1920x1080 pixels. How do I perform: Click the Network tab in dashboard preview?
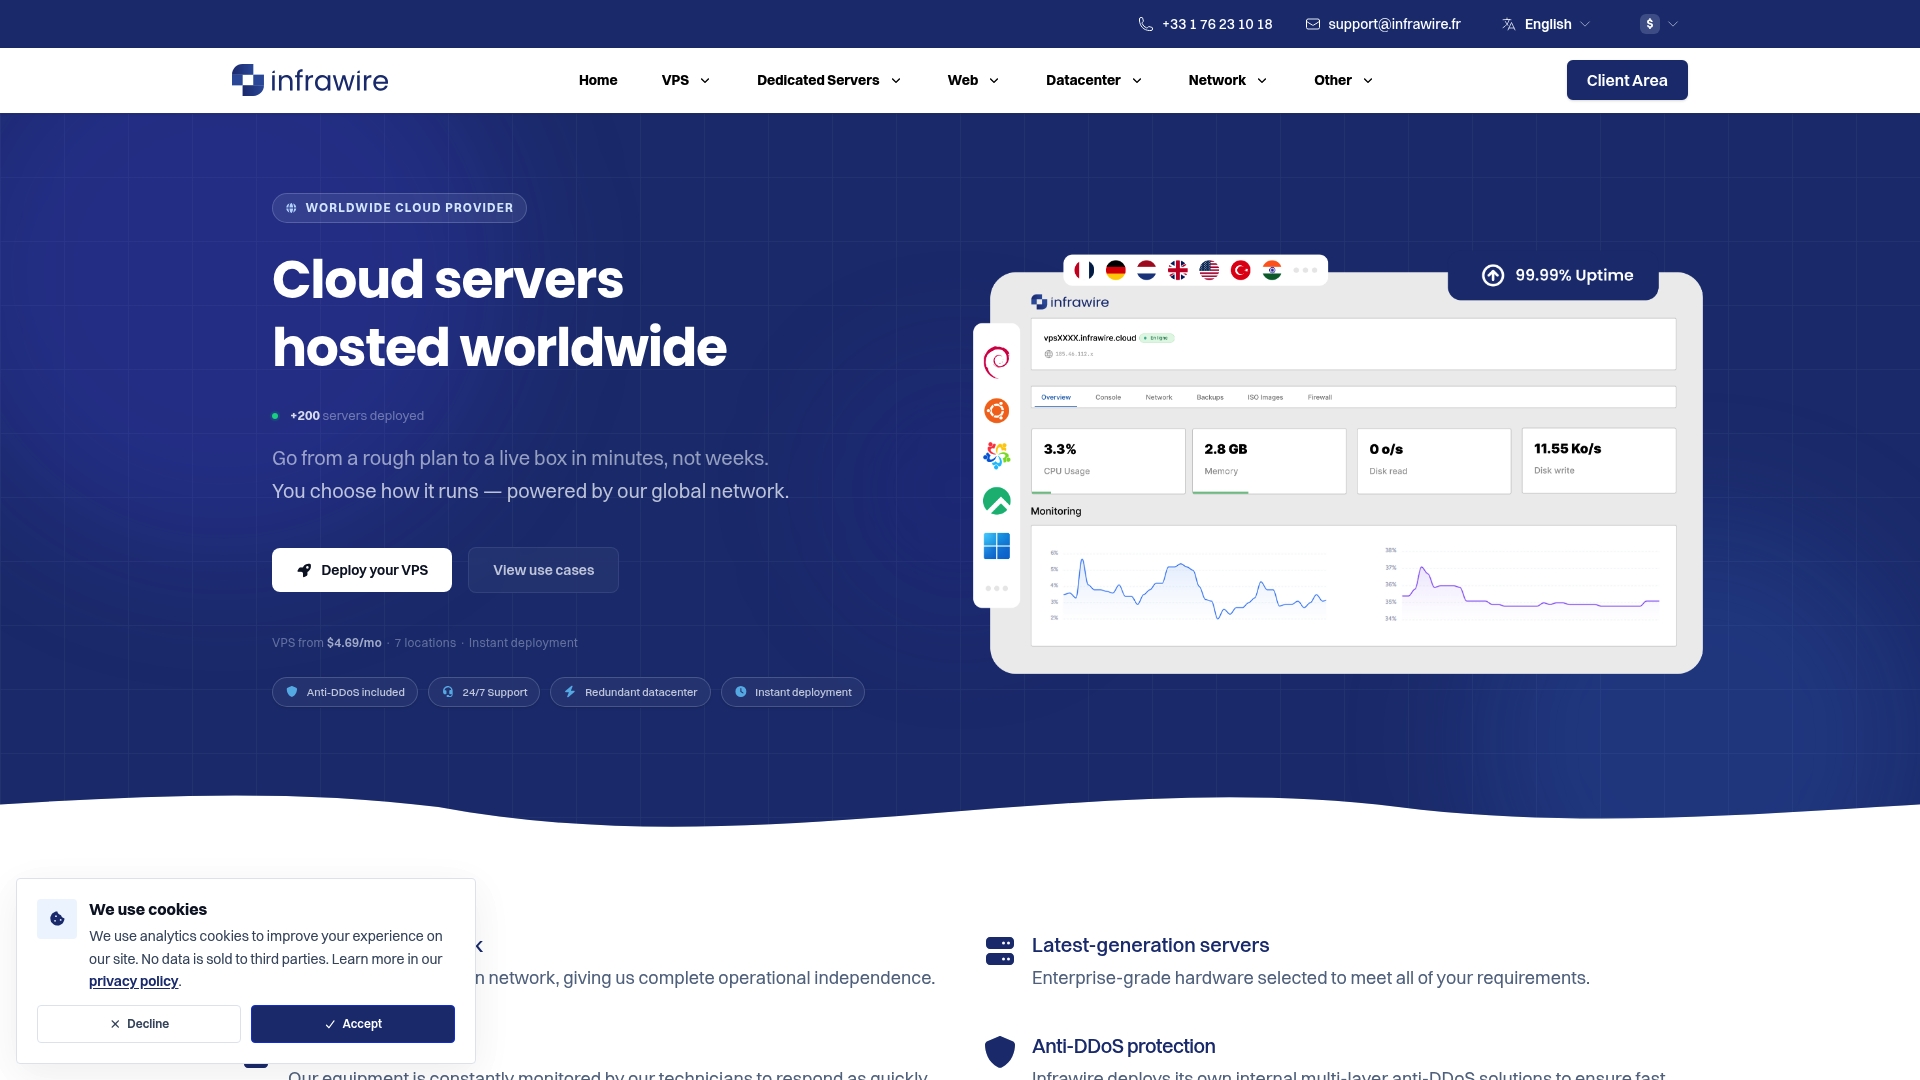click(x=1159, y=397)
